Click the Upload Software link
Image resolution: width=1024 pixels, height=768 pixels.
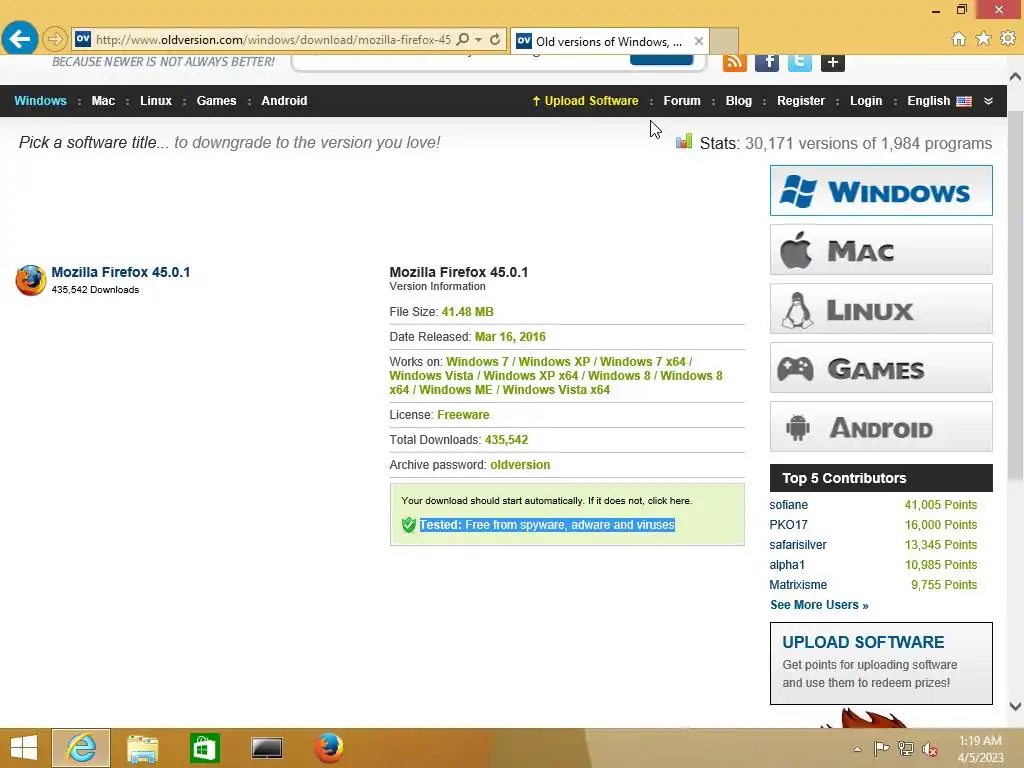tap(585, 101)
